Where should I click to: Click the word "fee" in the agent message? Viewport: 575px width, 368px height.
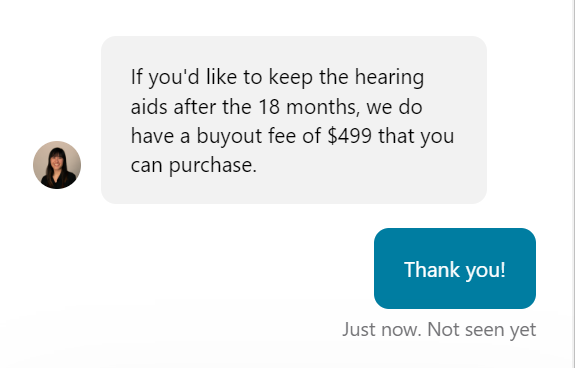282,136
